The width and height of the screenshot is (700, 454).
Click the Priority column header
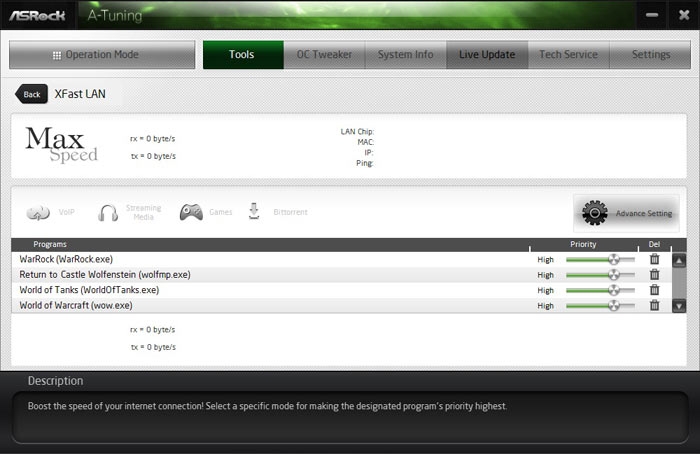click(583, 244)
